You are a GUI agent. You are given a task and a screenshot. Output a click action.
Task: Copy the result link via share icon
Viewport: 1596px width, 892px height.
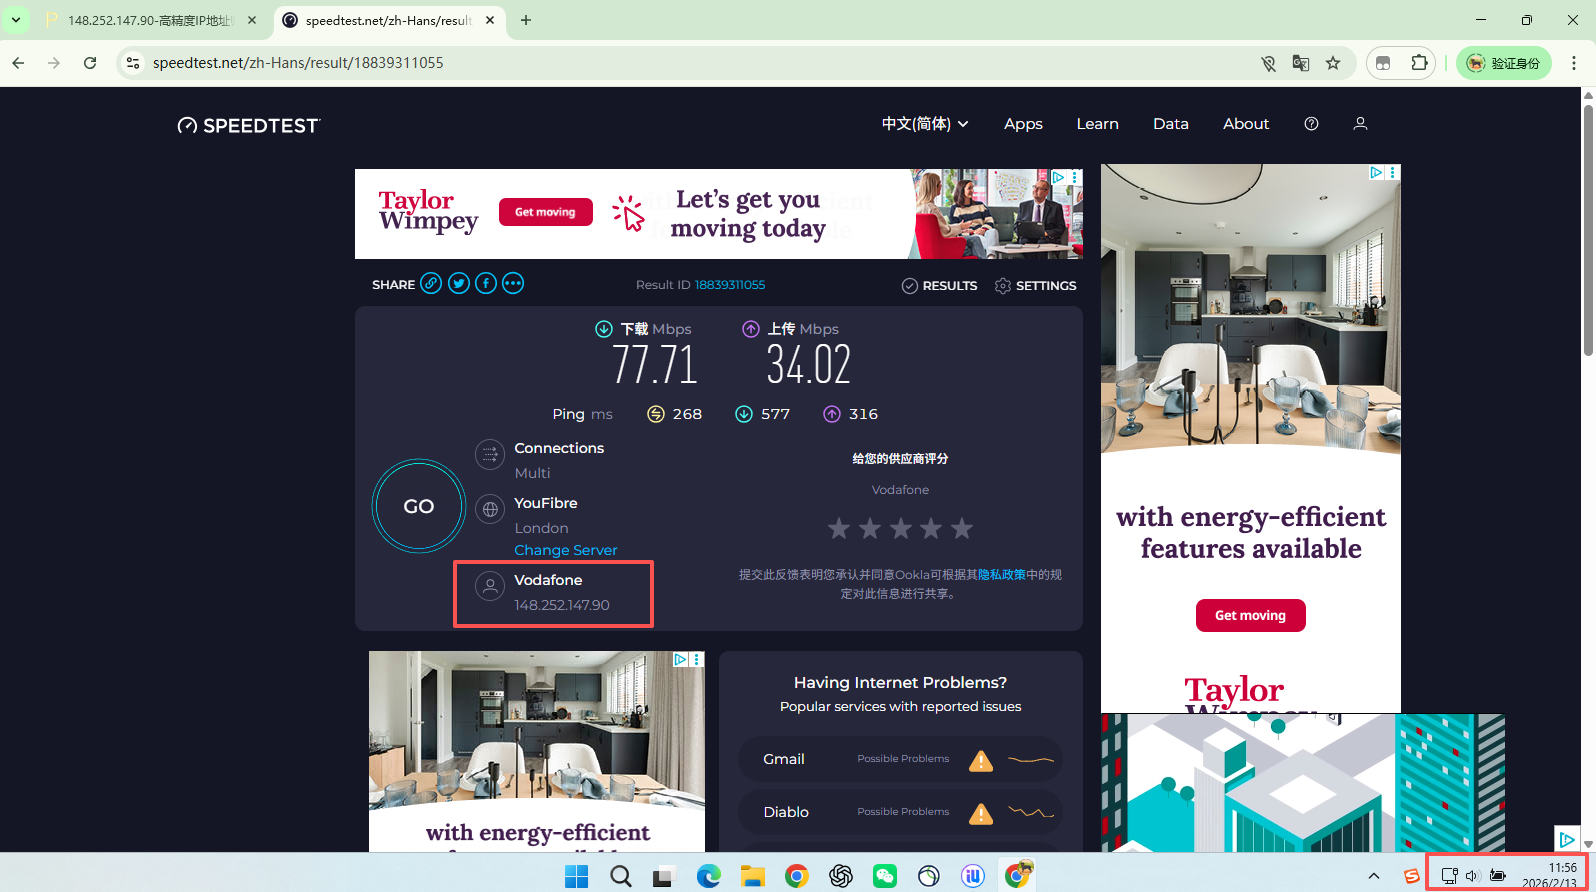[x=431, y=284]
